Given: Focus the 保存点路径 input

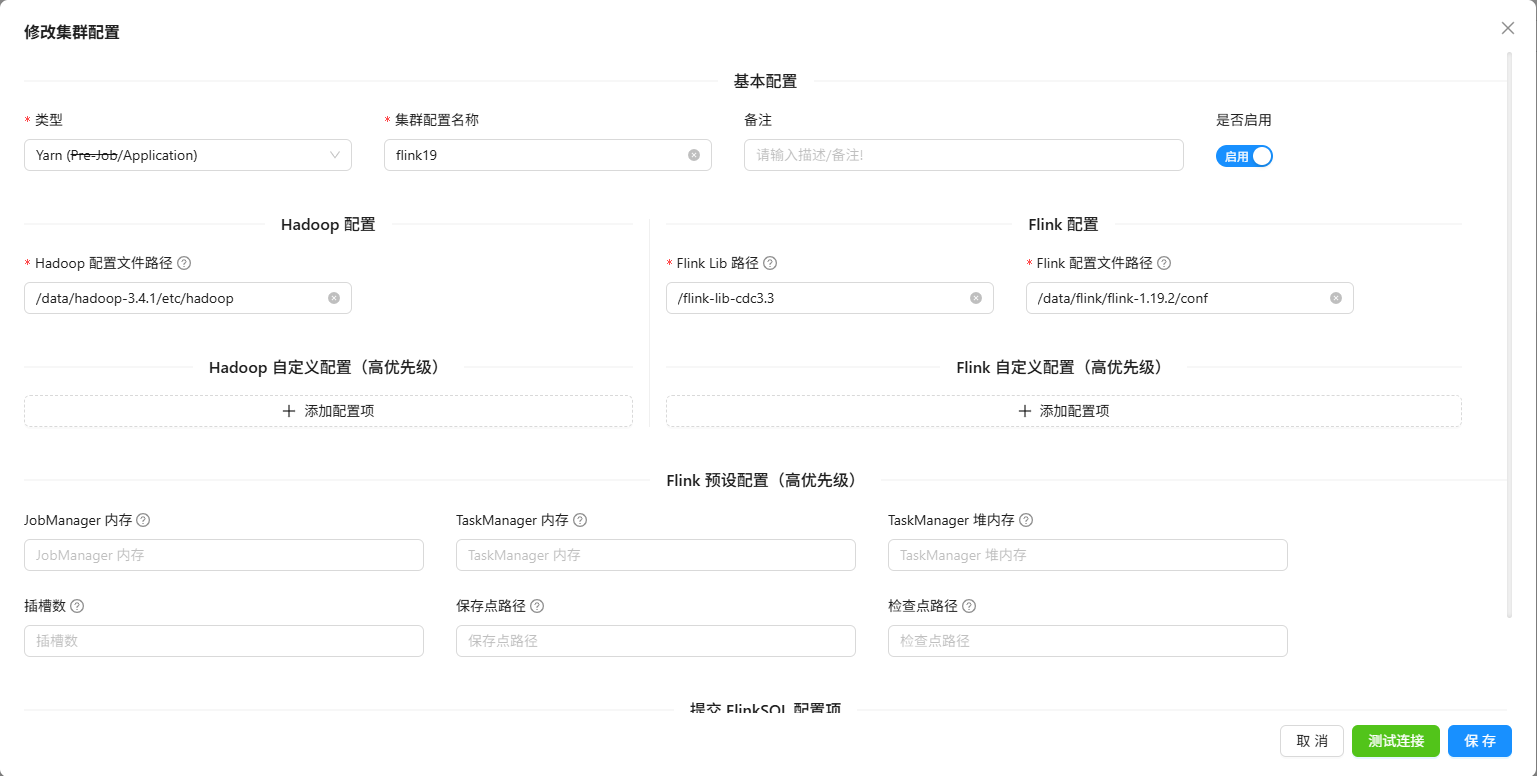Looking at the screenshot, I should click(656, 641).
